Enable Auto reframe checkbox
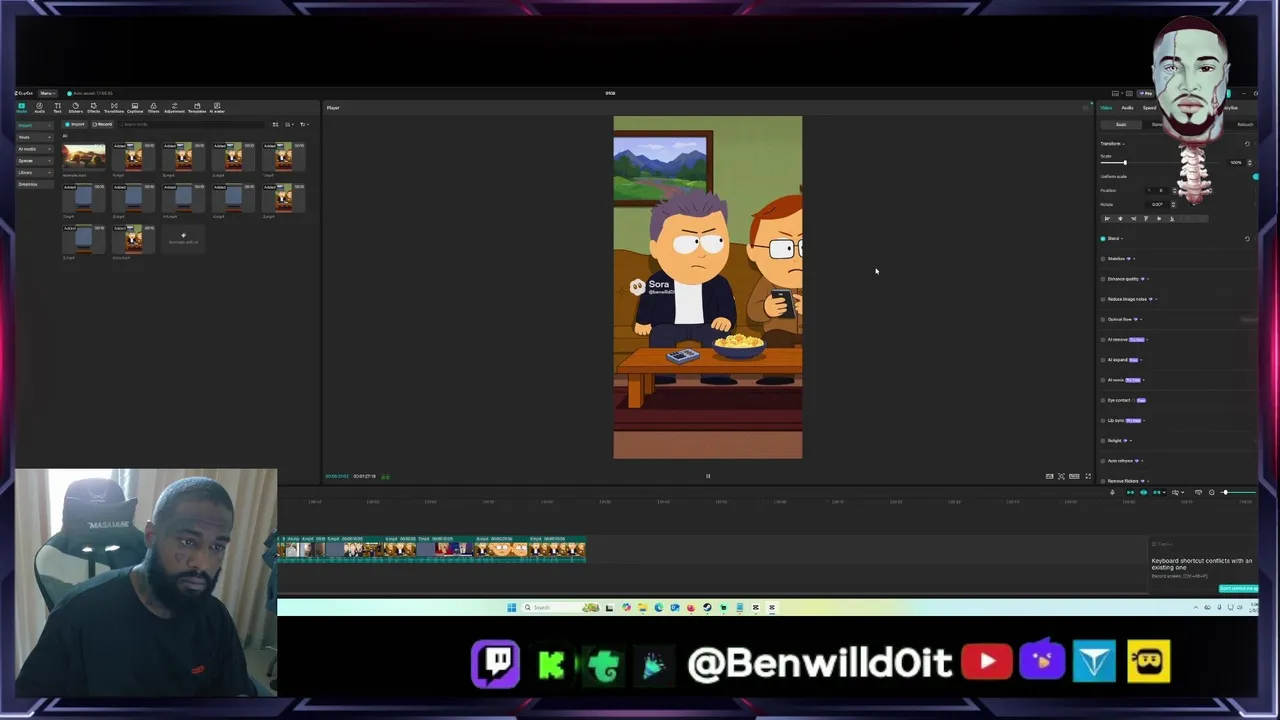This screenshot has height=720, width=1280. pyautogui.click(x=1103, y=461)
